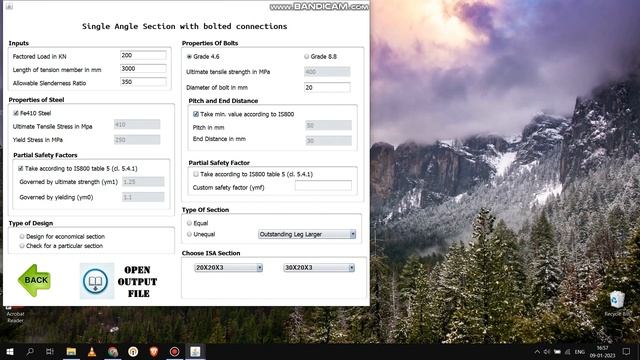Open the Windows Start menu
The image size is (640, 360).
coord(9,351)
